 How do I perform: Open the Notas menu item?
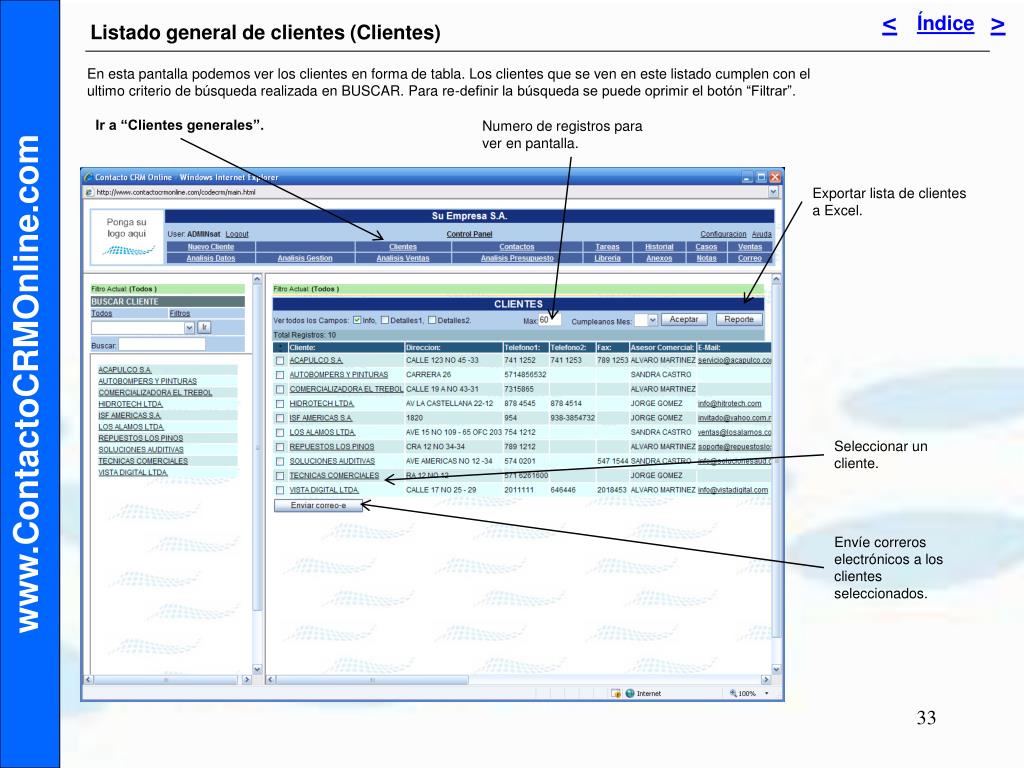706,258
